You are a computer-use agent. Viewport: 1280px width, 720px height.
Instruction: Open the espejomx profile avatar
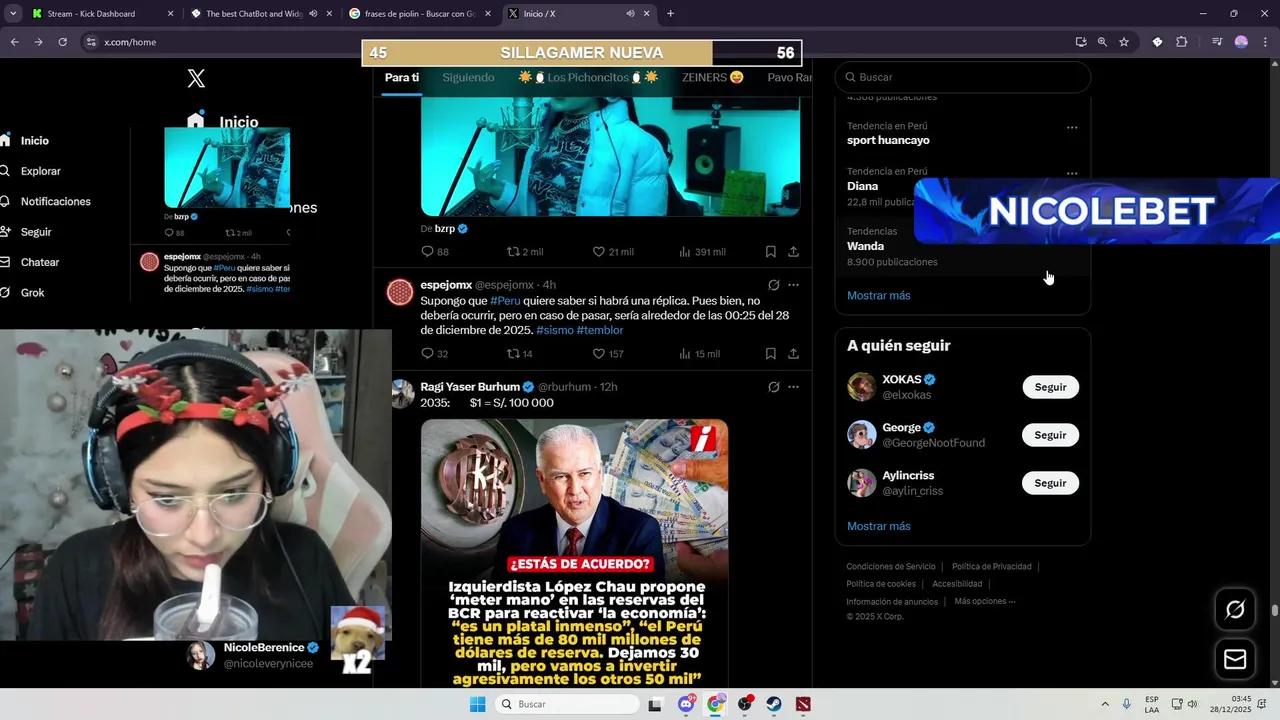click(x=400, y=292)
